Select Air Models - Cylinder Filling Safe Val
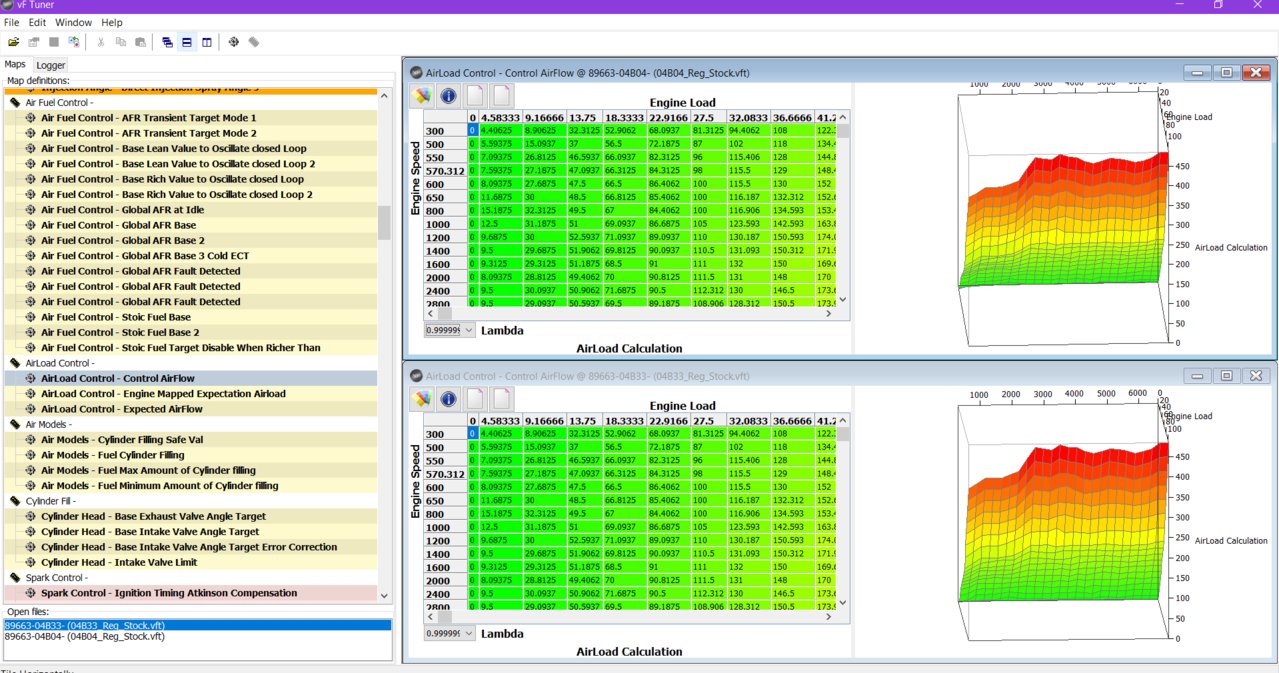The width and height of the screenshot is (1279, 673). [x=191, y=440]
